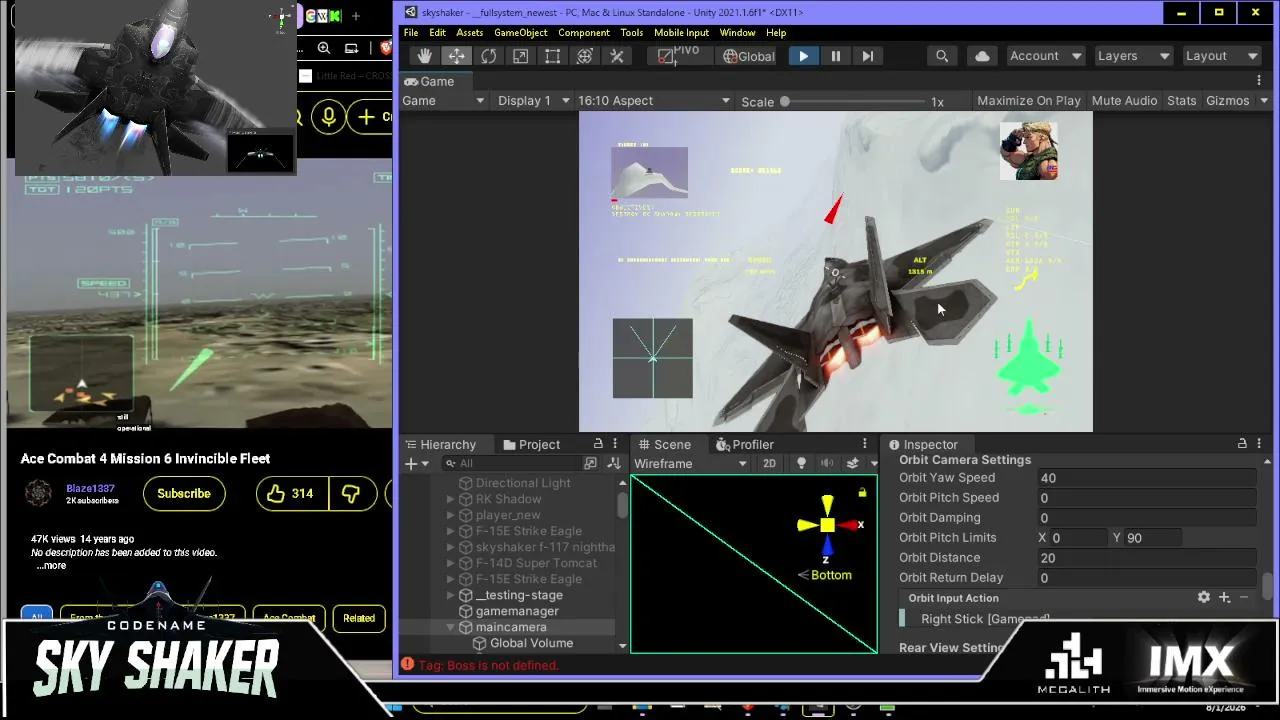This screenshot has height=720, width=1280.
Task: Open the File menu
Action: 411,33
